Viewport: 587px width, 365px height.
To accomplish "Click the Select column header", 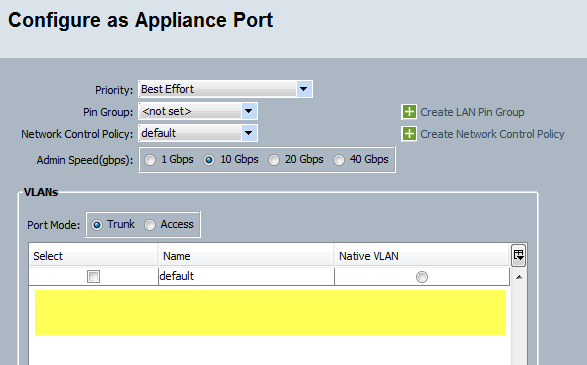I will tap(93, 256).
